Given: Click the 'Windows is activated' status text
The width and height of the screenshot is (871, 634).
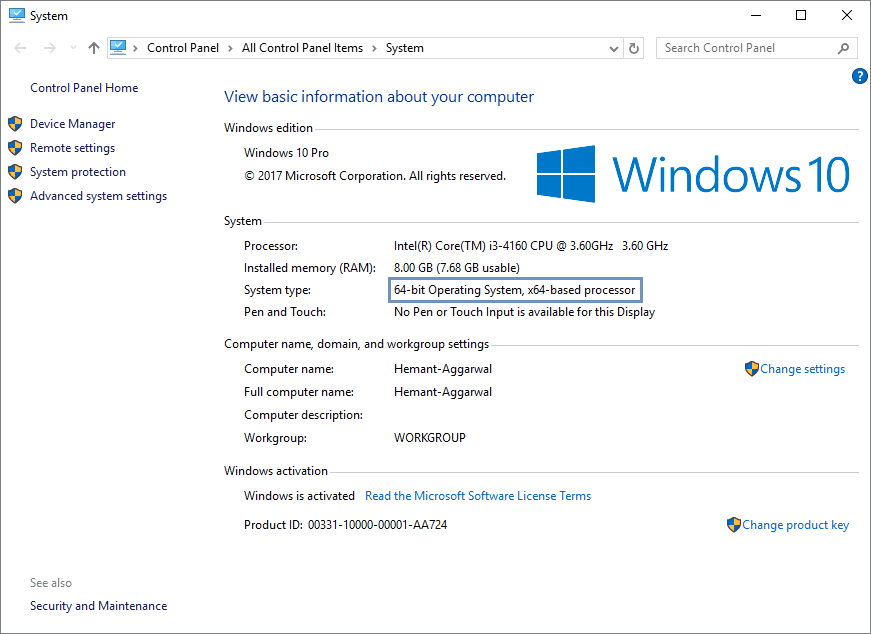Looking at the screenshot, I should click(299, 496).
